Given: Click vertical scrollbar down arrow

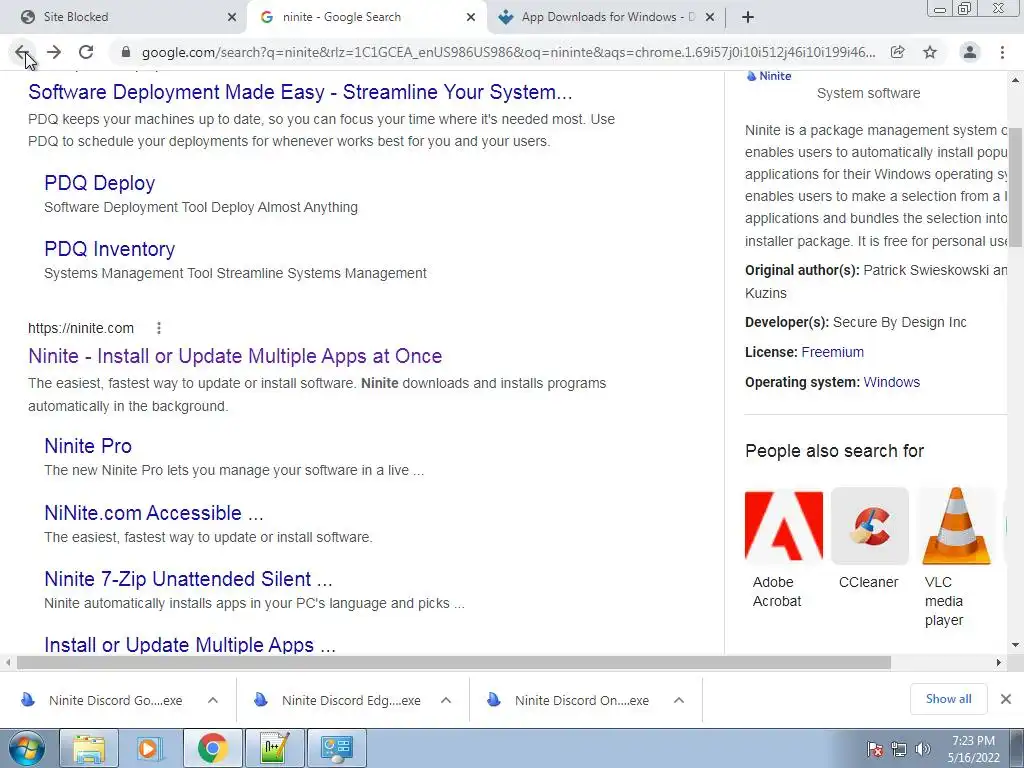Looking at the screenshot, I should point(1016,645).
